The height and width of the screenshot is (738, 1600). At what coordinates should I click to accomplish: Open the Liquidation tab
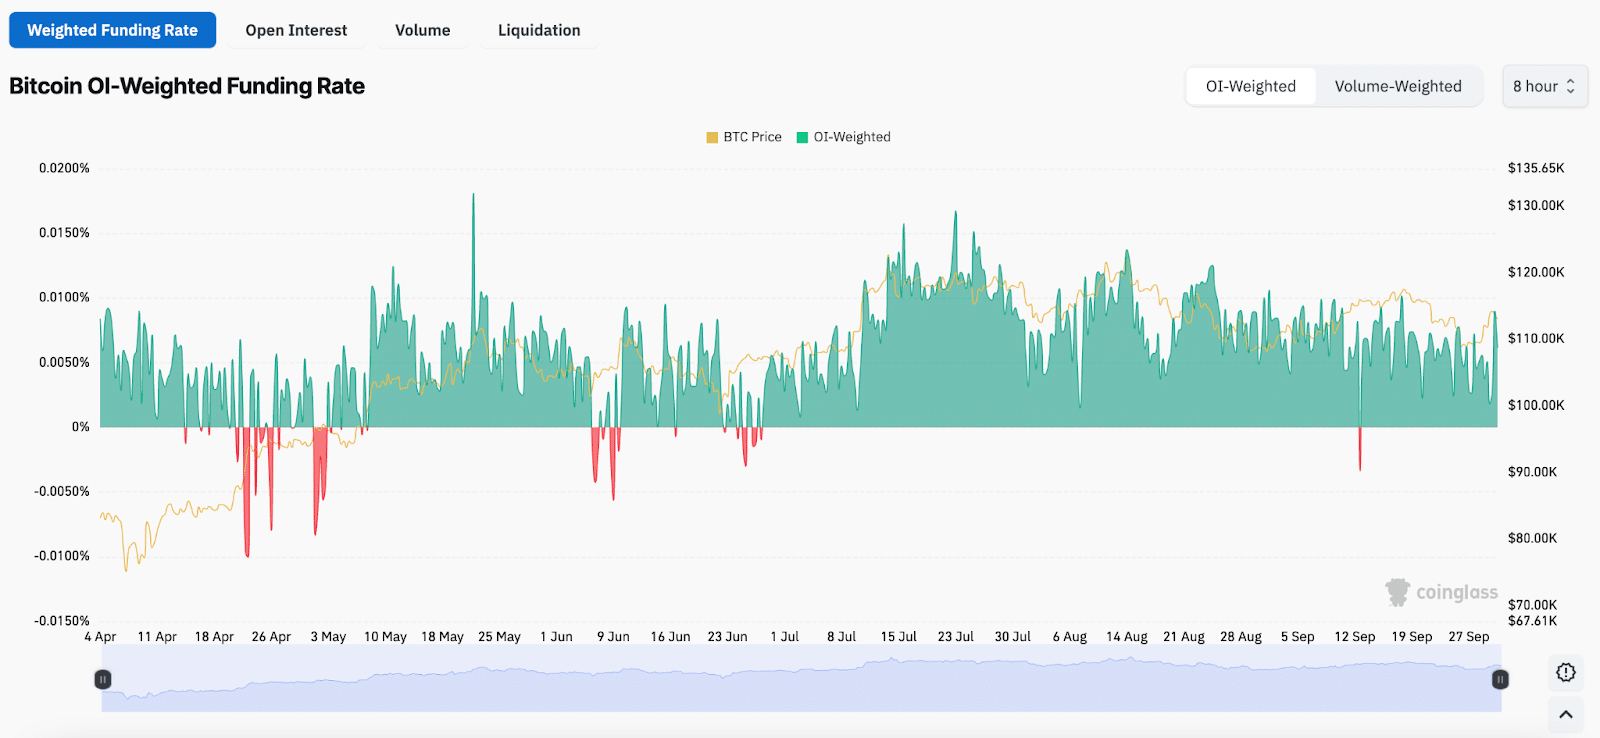(539, 30)
